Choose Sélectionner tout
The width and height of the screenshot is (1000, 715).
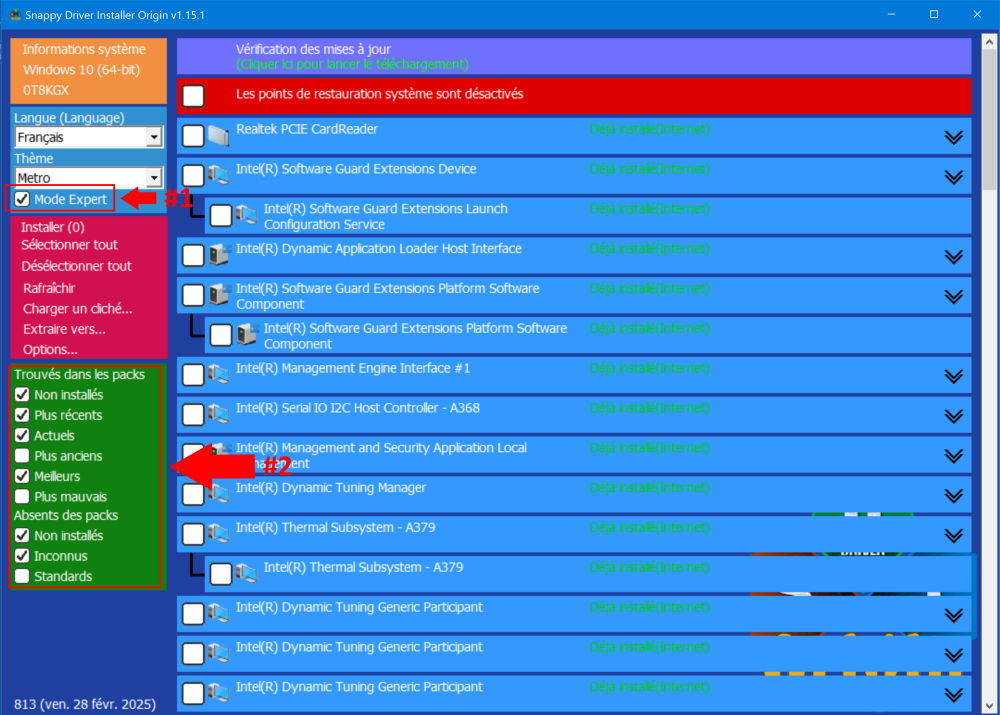(x=69, y=245)
